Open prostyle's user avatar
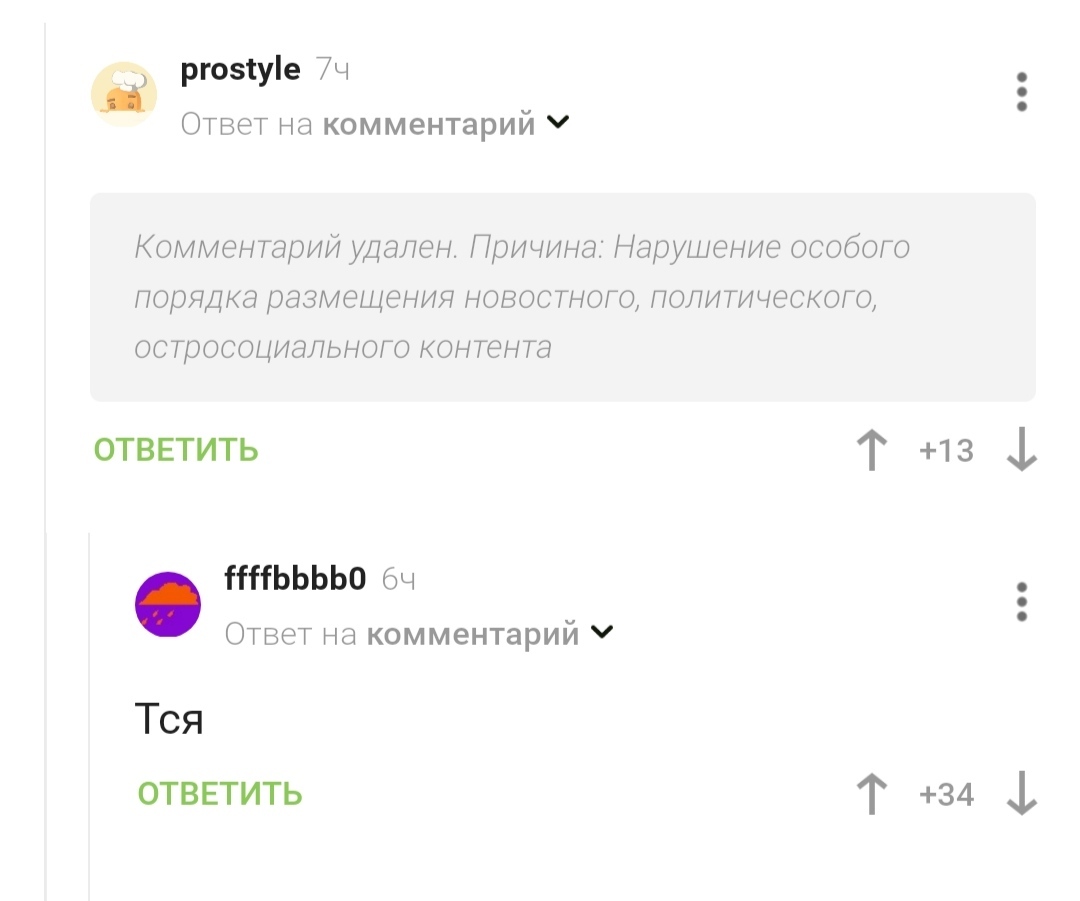1080x901 pixels. 124,95
